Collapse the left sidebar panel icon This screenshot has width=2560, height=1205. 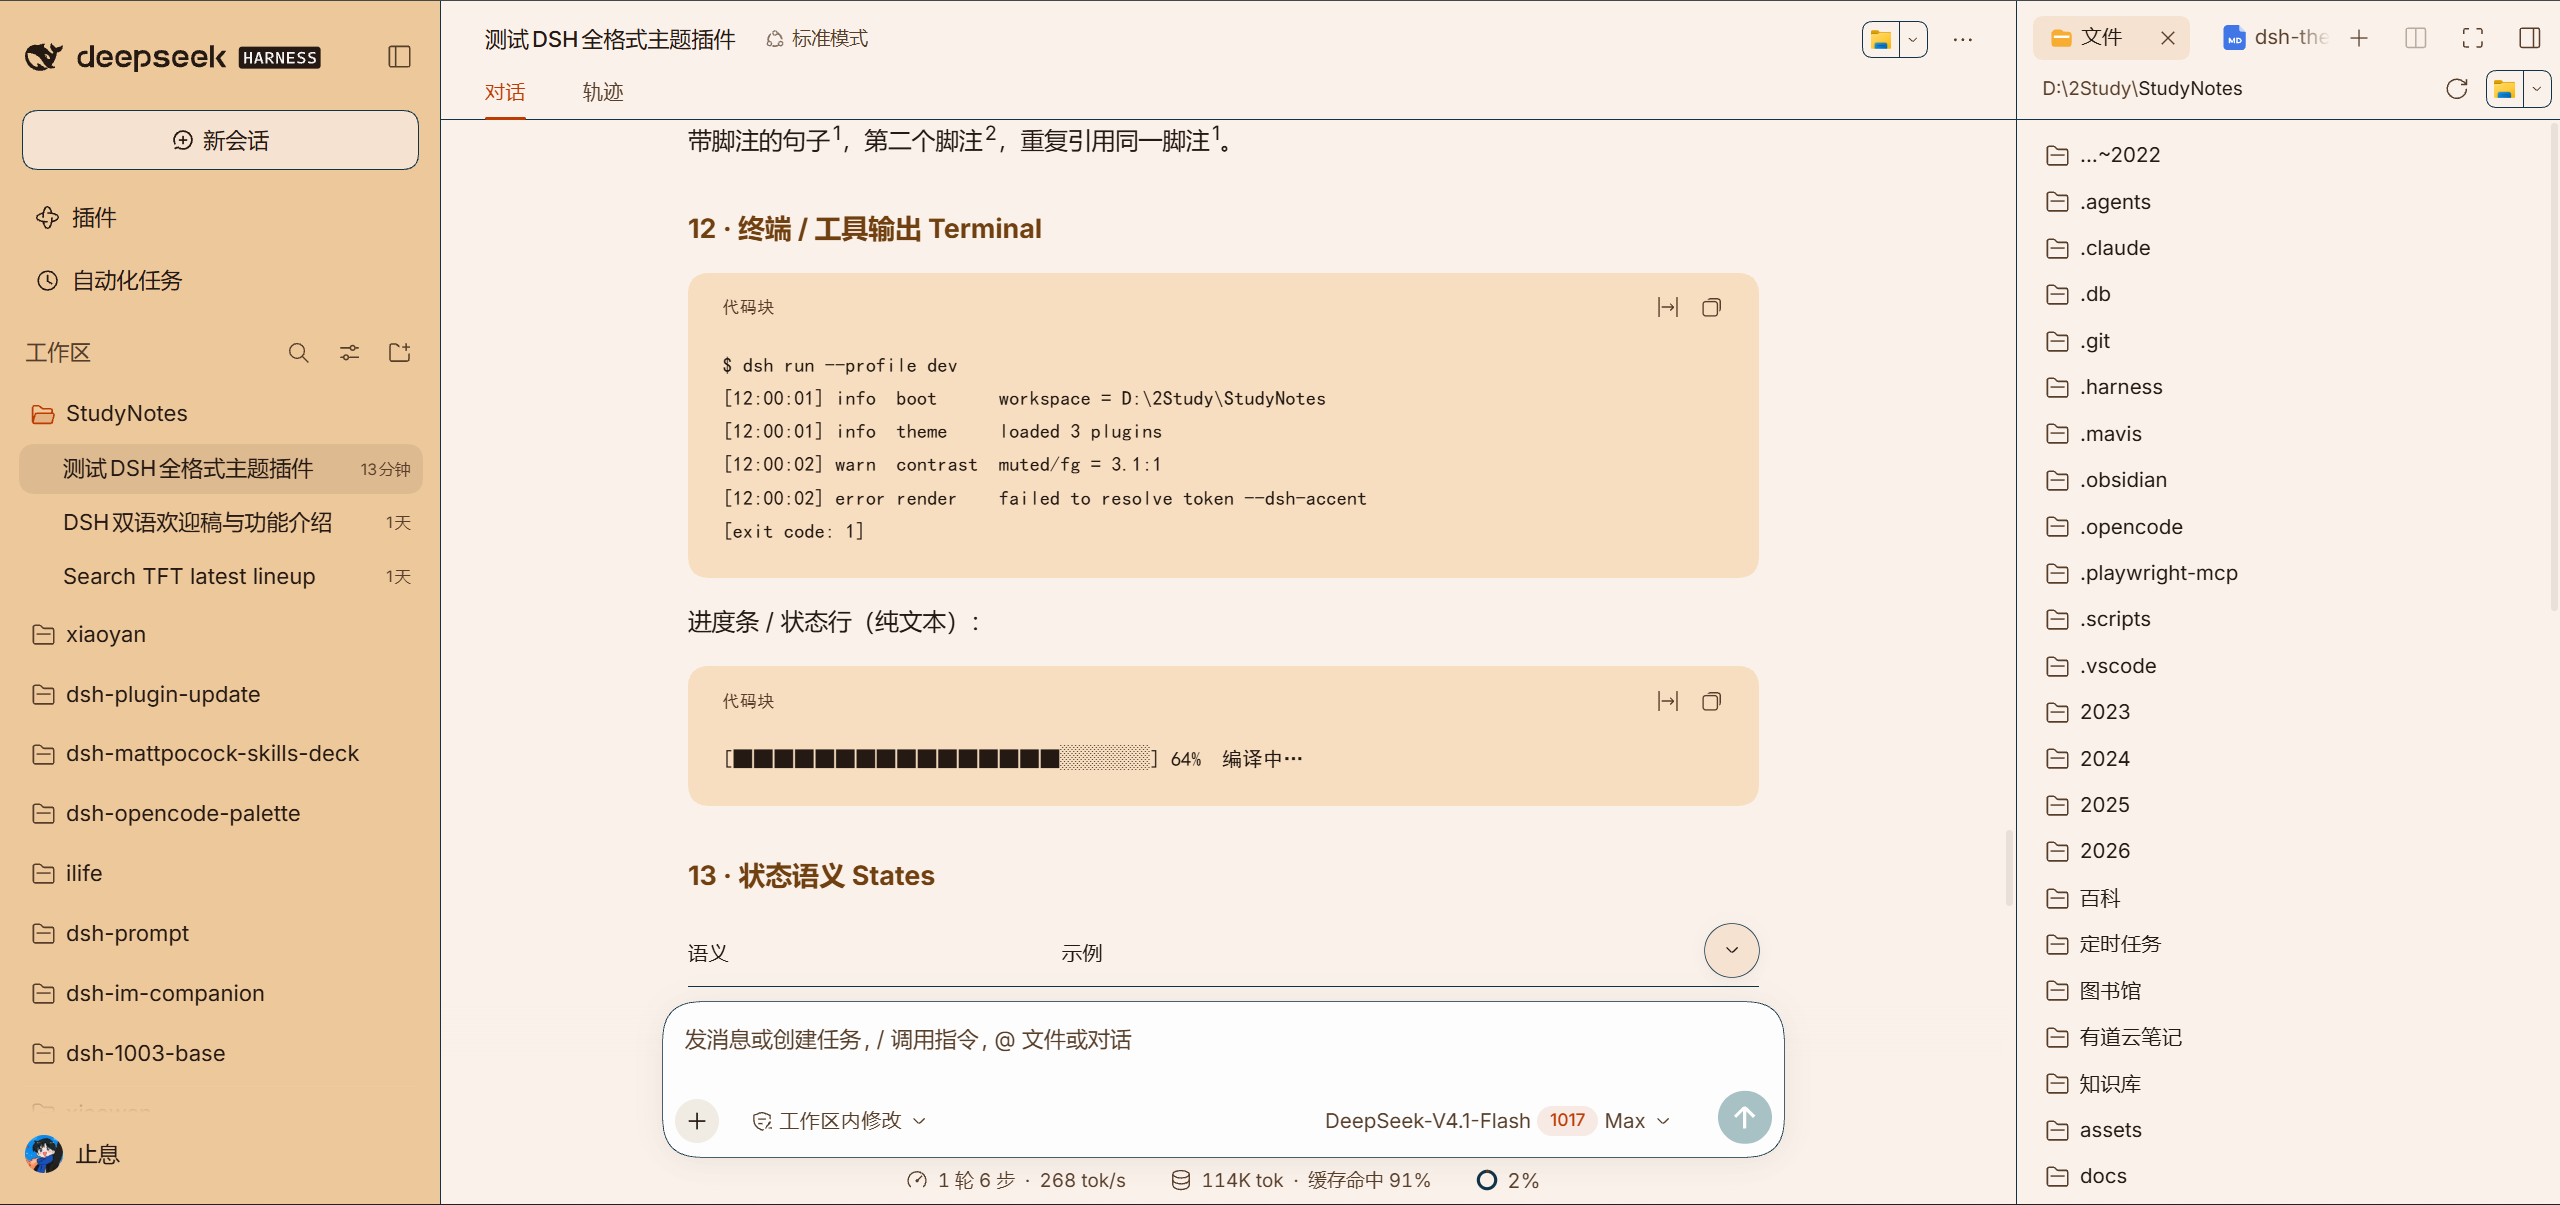[x=399, y=57]
